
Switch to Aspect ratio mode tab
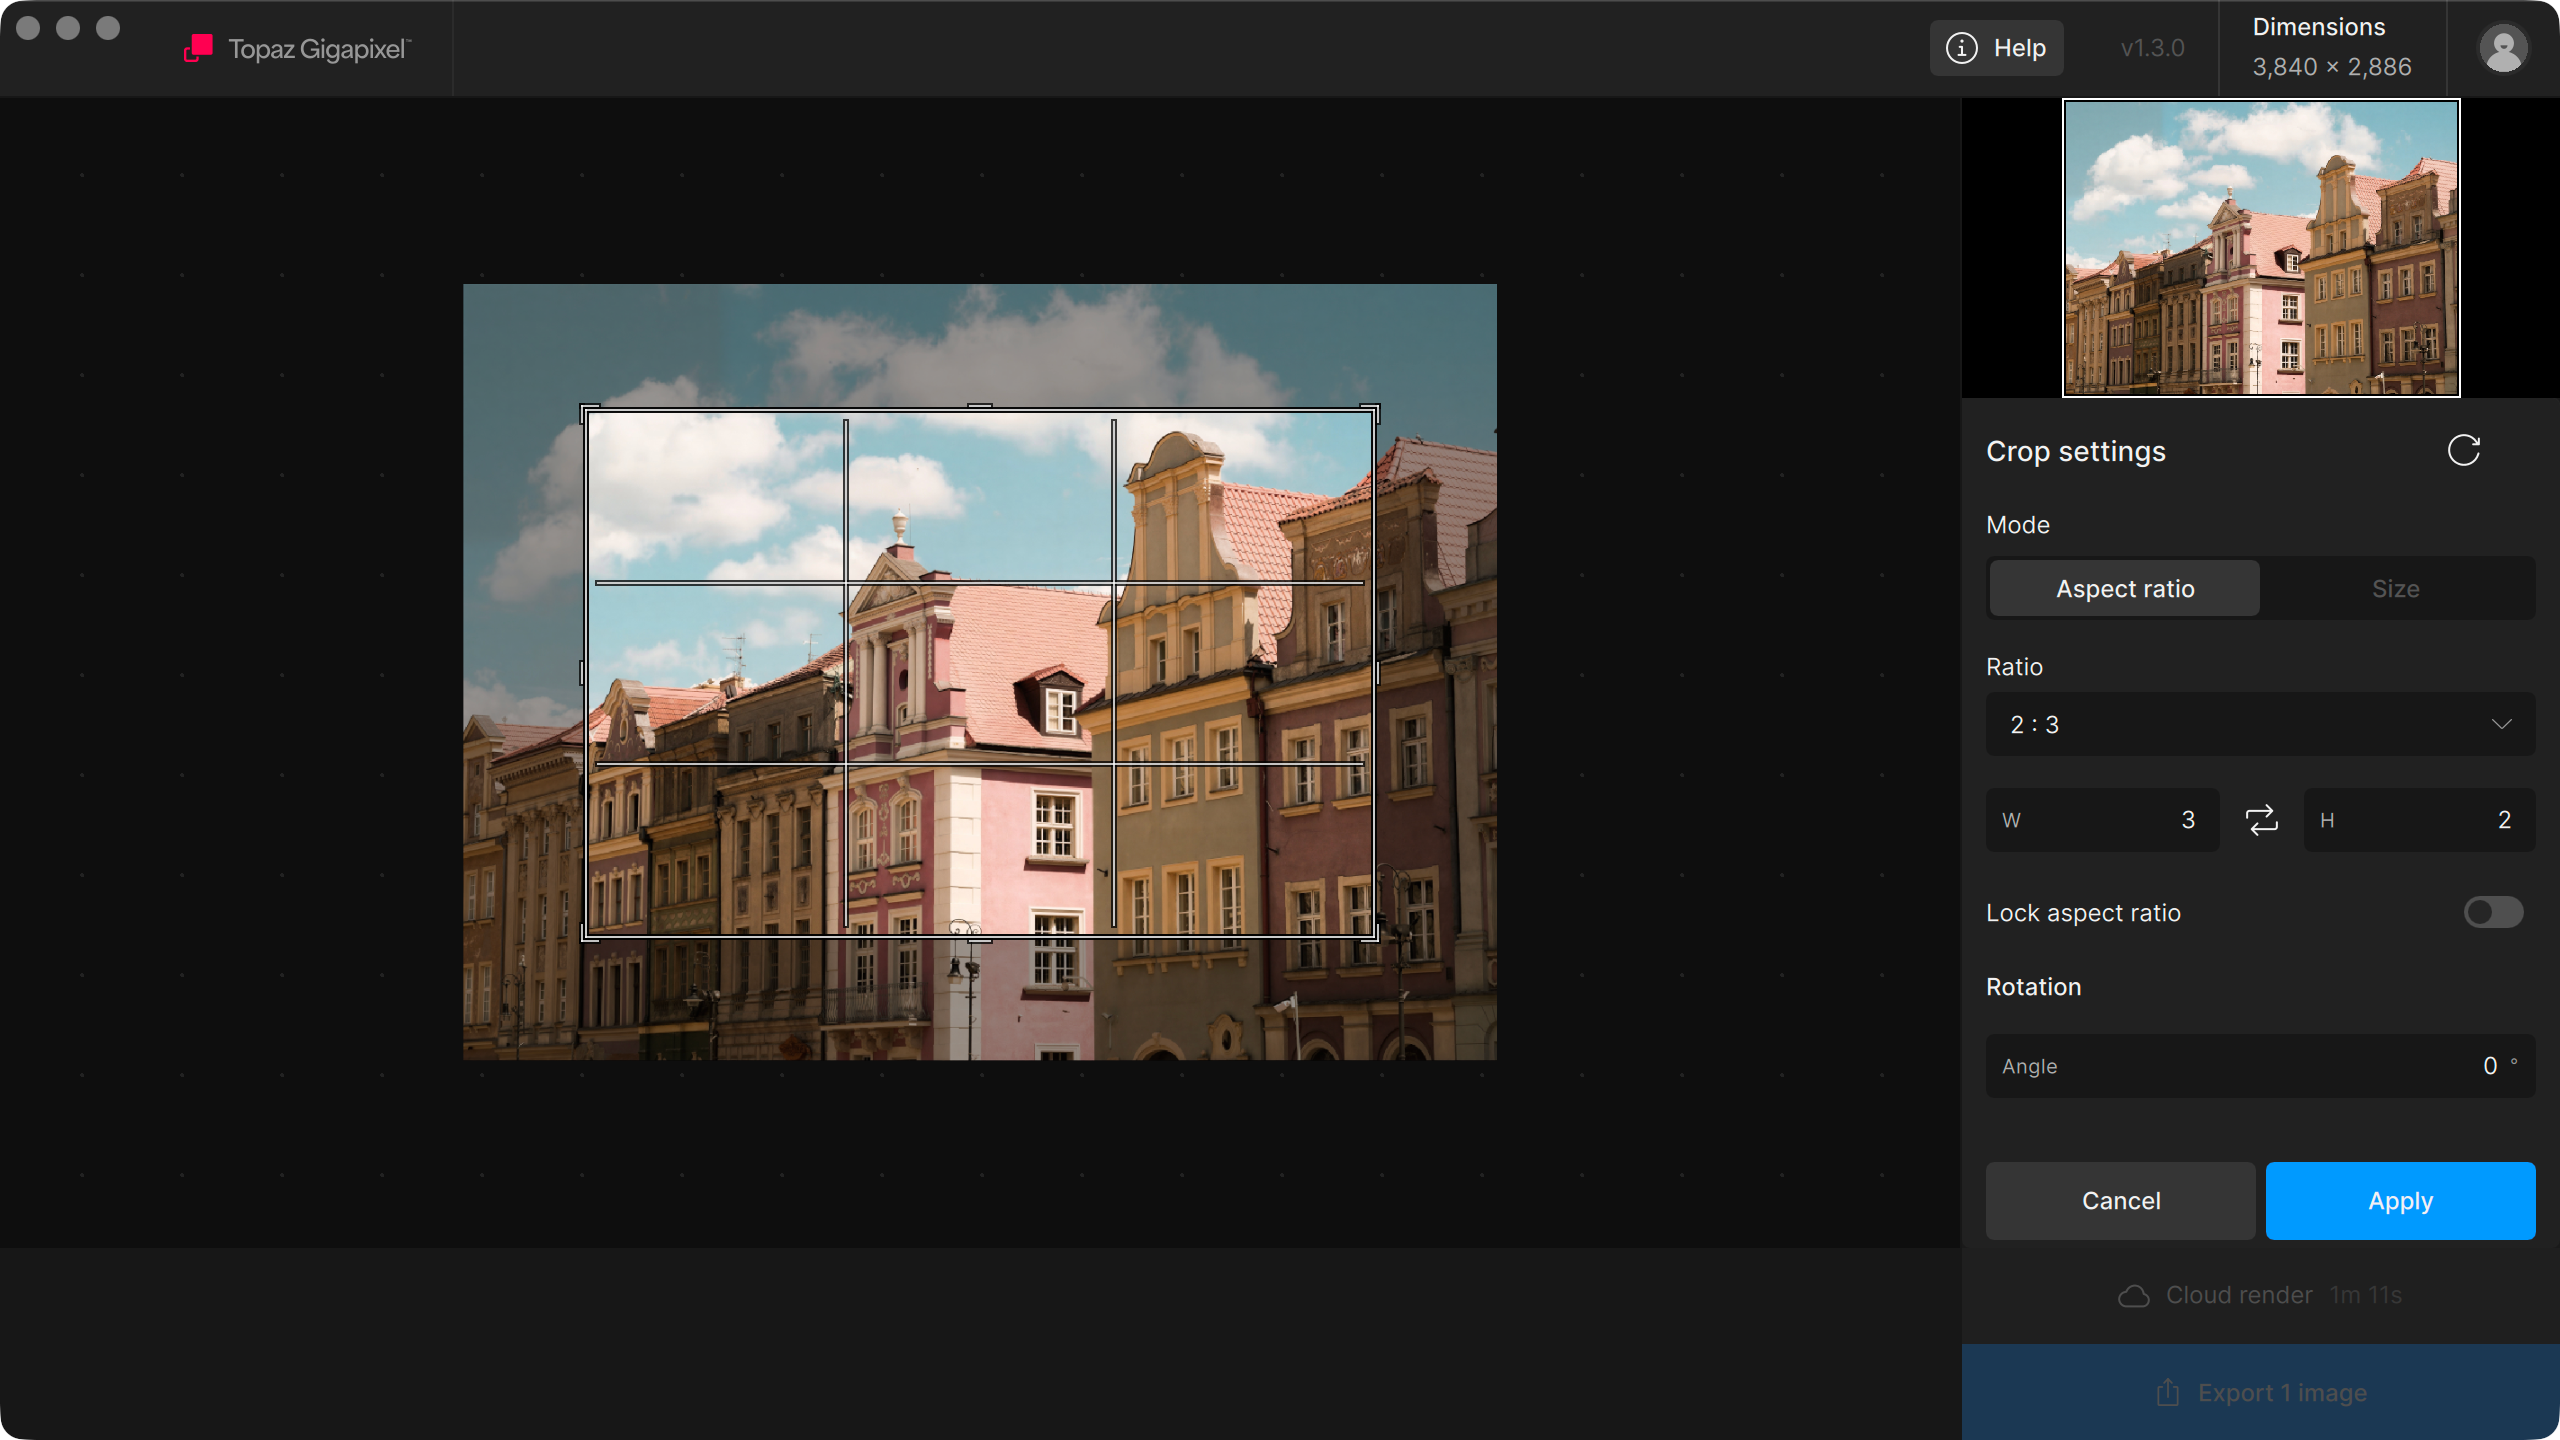[2125, 589]
